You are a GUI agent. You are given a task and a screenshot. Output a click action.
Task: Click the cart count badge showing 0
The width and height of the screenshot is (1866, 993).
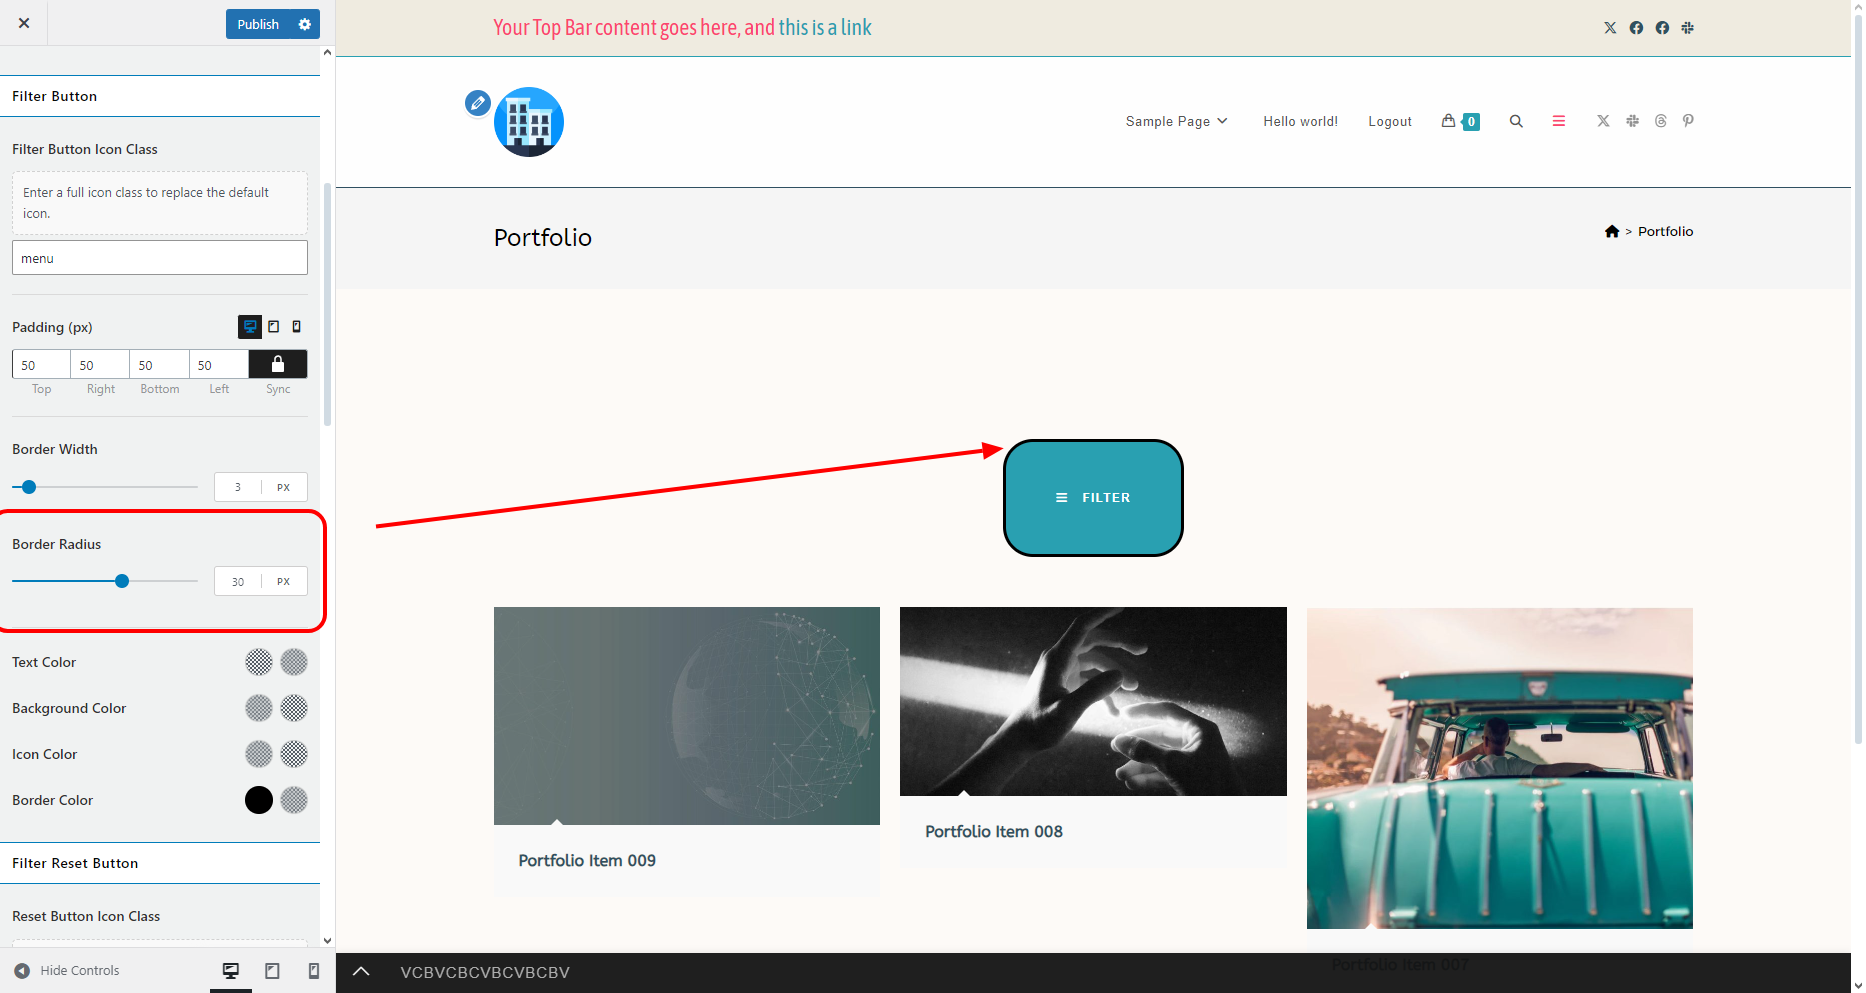click(x=1471, y=122)
